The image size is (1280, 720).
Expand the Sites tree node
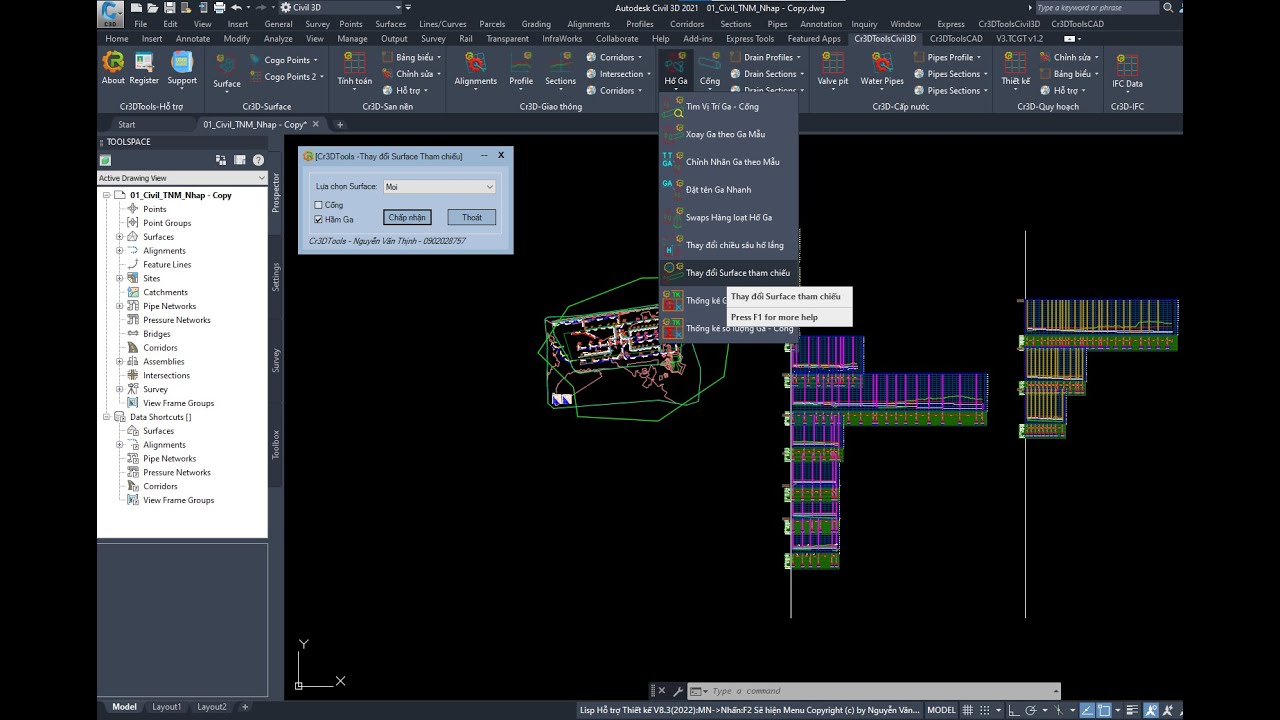119,278
